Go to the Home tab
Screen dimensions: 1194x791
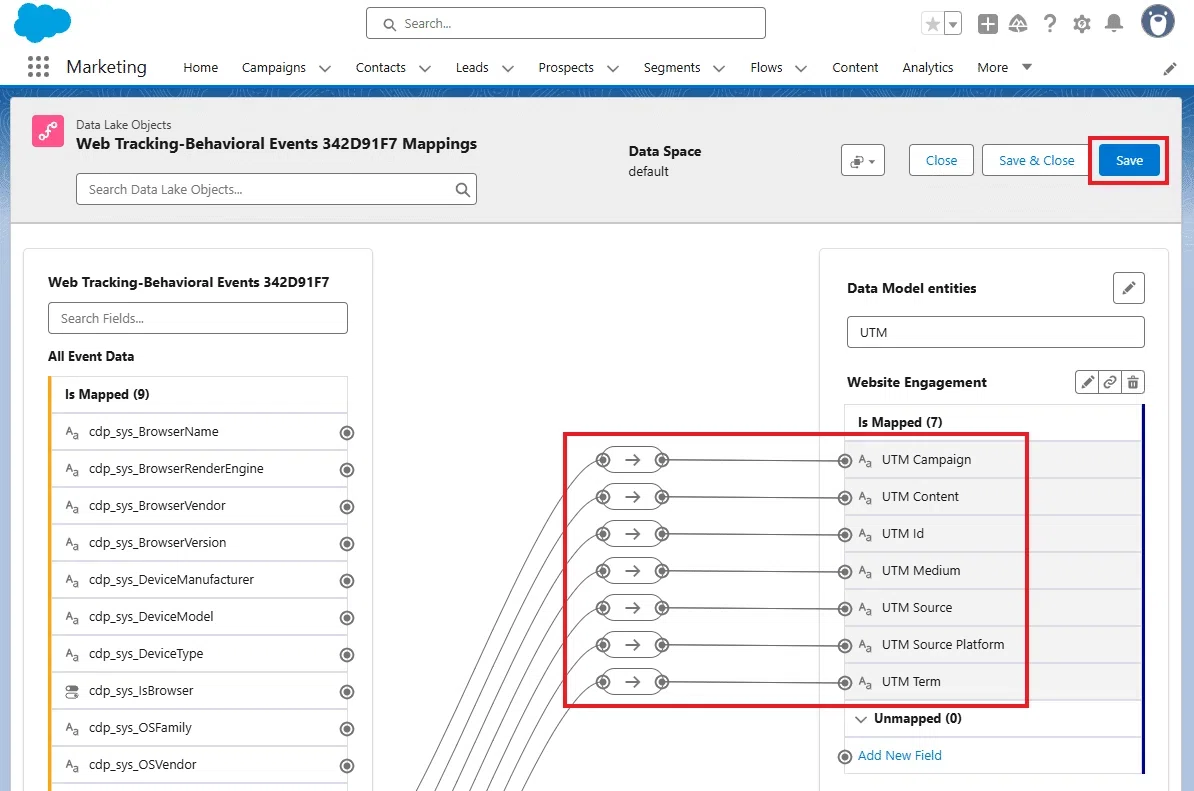click(200, 68)
